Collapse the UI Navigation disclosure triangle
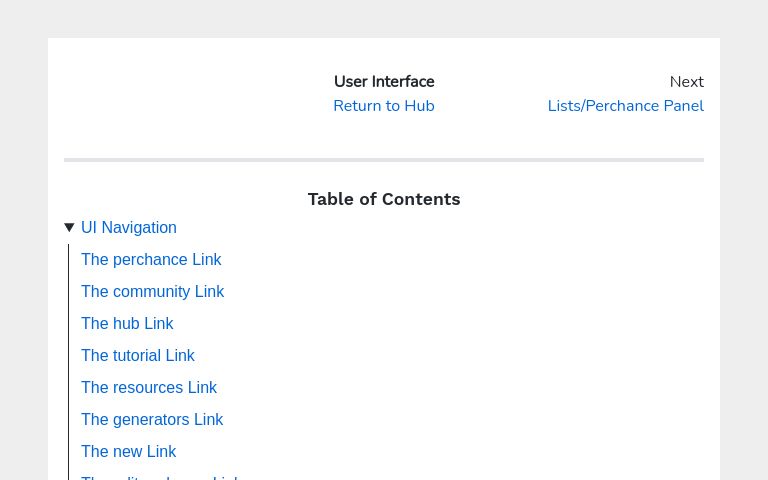768x480 pixels. click(69, 228)
